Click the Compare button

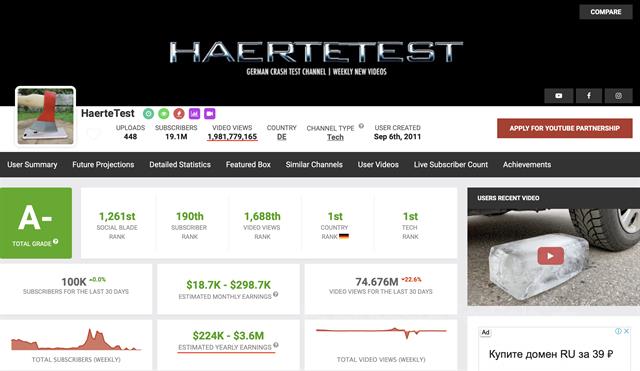pyautogui.click(x=606, y=12)
